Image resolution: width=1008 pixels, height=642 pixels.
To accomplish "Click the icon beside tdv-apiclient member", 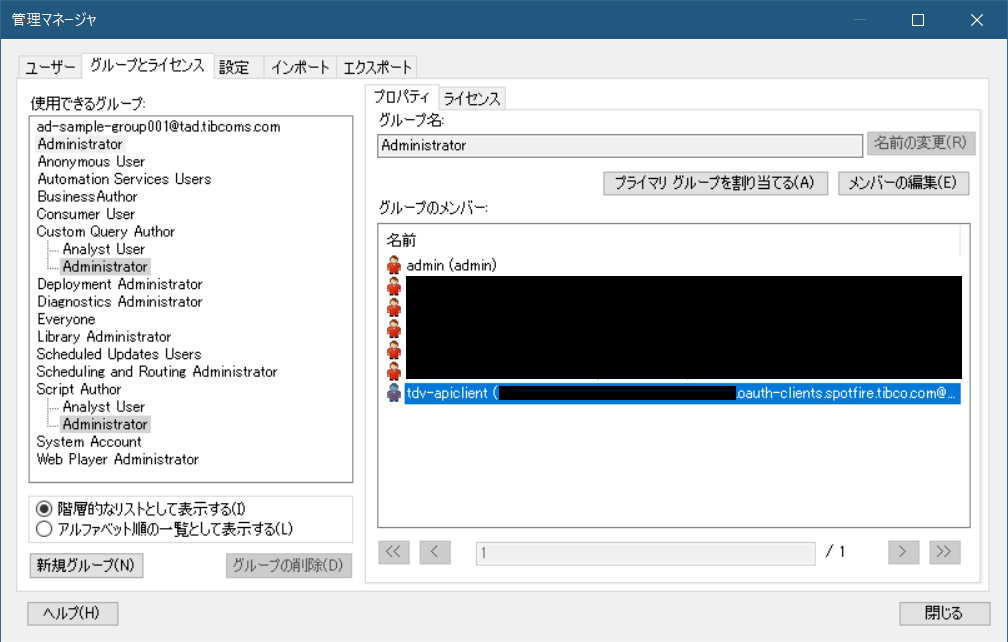I will point(393,393).
